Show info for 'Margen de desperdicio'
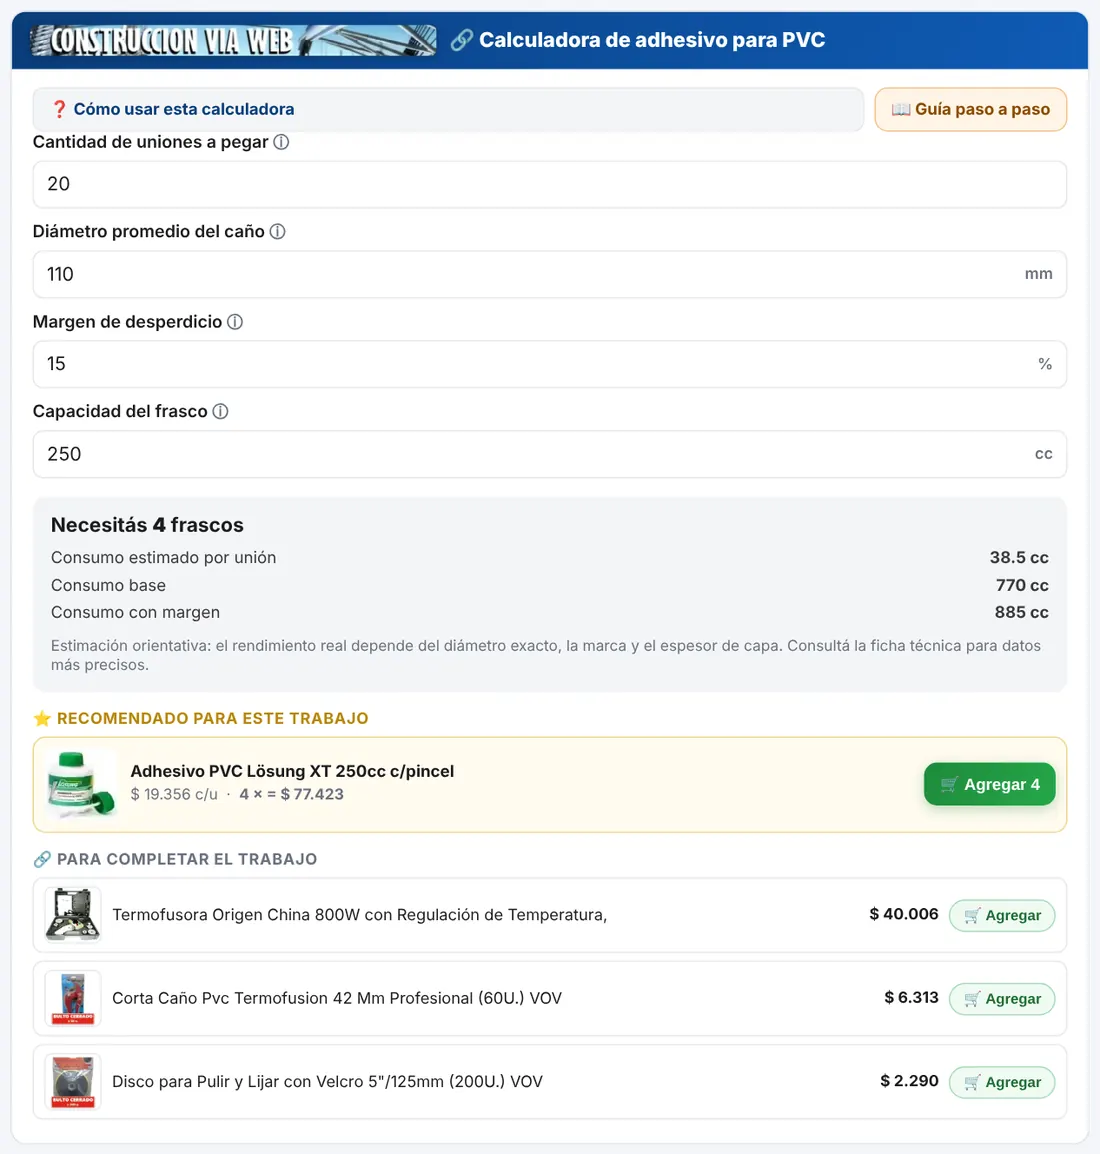Screen dimensions: 1100x1154 (235, 322)
